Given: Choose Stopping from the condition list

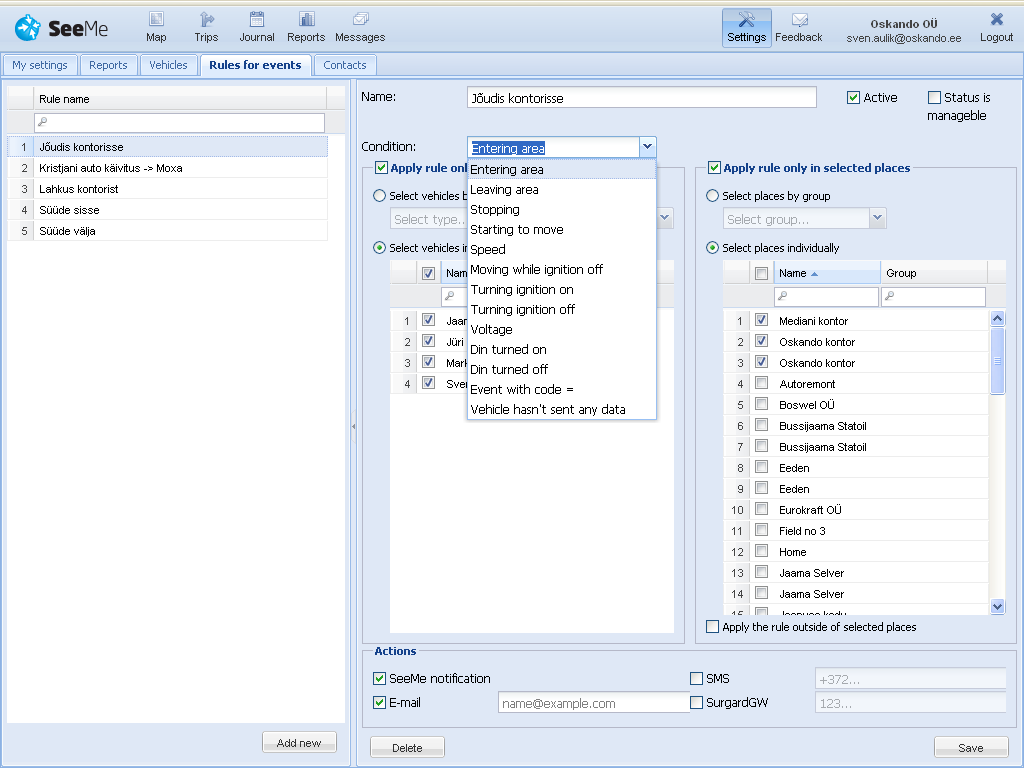Looking at the screenshot, I should point(562,210).
